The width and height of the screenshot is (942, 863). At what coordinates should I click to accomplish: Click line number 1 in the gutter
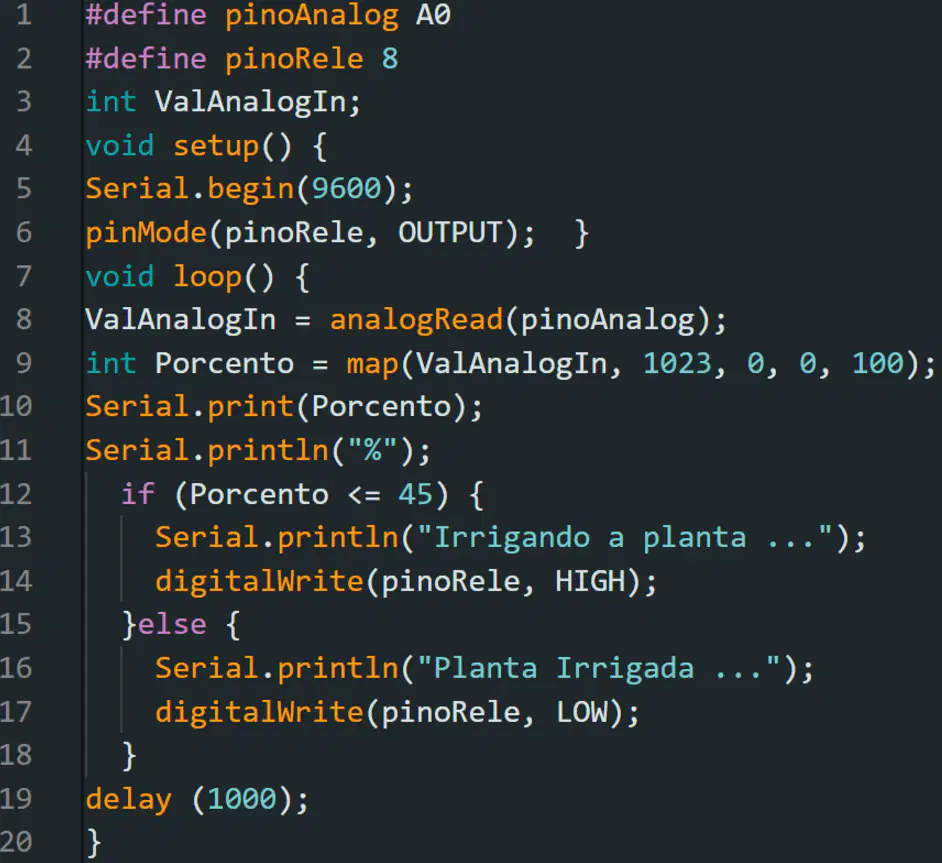click(x=24, y=14)
